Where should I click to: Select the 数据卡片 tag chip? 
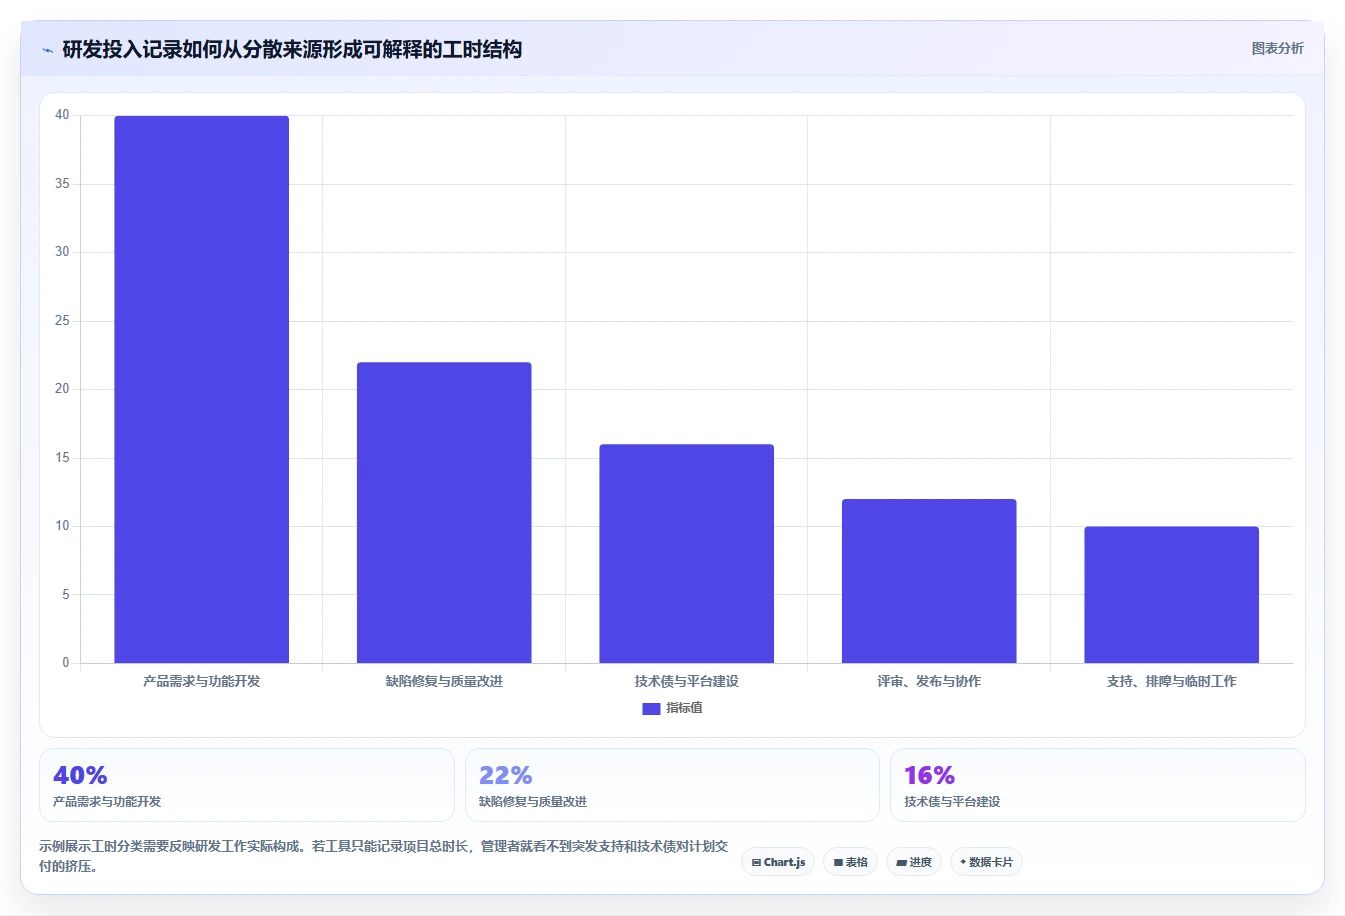point(986,862)
